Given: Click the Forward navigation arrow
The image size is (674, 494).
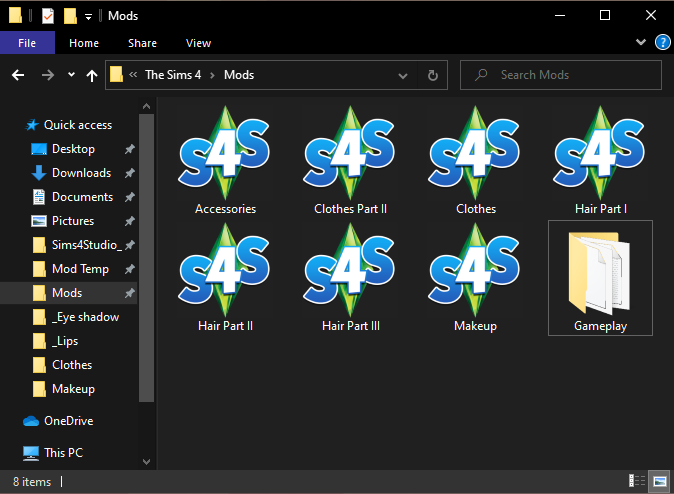Looking at the screenshot, I should click(x=48, y=75).
